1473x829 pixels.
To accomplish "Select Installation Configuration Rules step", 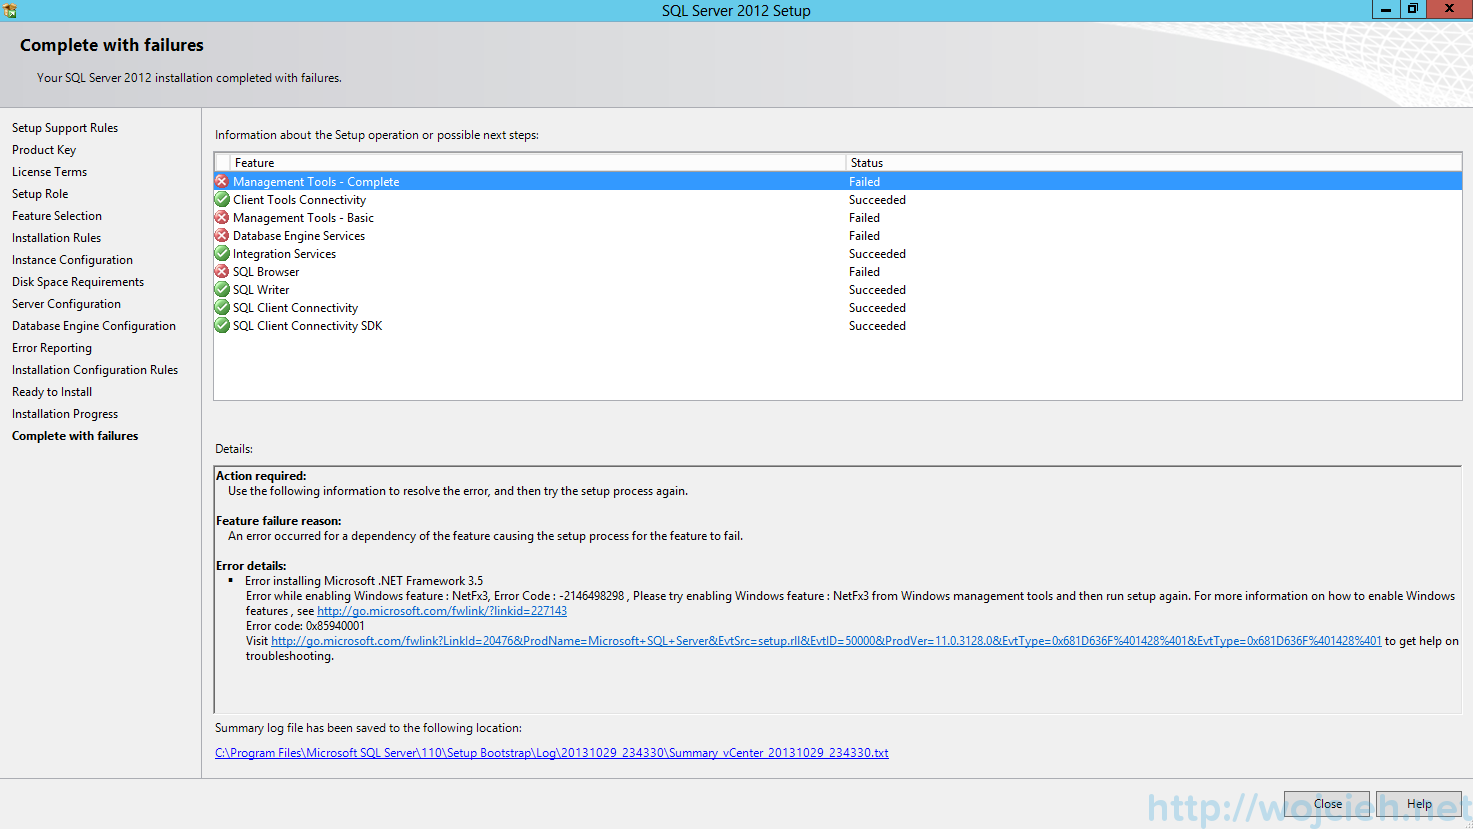I will click(x=95, y=370).
